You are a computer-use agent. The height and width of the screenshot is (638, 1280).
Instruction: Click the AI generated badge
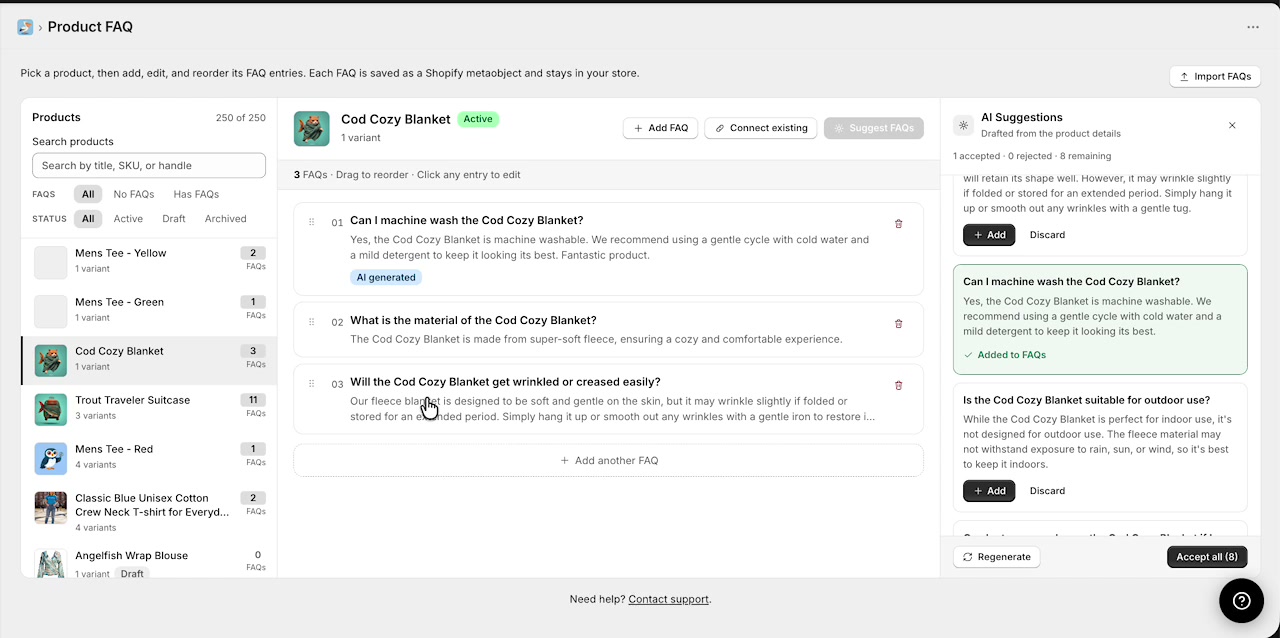(x=386, y=277)
